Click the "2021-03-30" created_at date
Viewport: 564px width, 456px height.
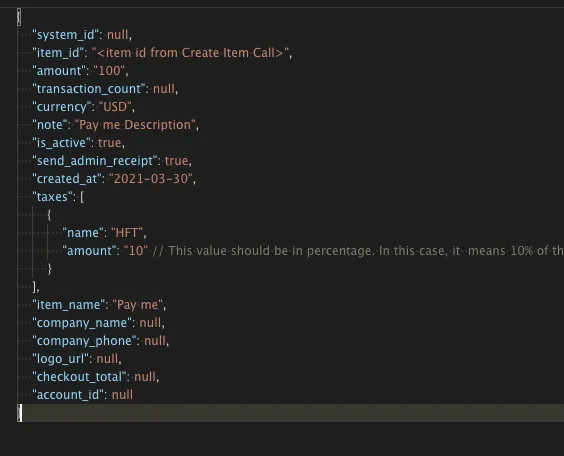[x=151, y=179]
